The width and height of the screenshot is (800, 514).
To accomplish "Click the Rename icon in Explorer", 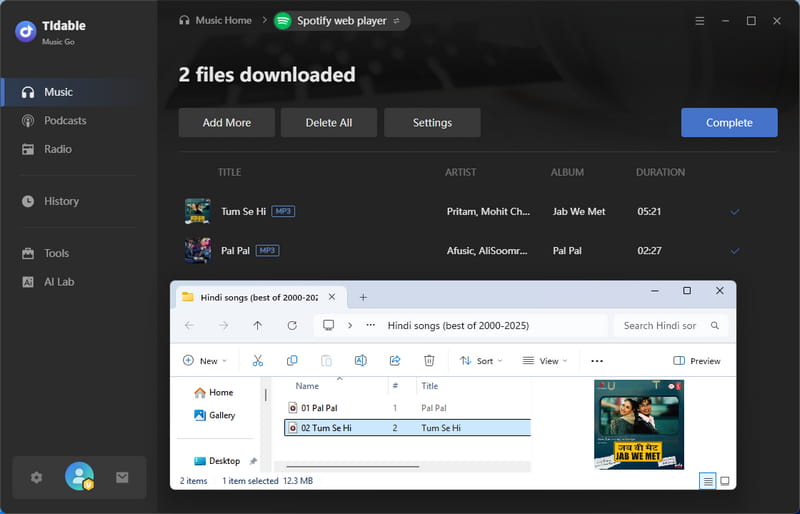I will 360,361.
